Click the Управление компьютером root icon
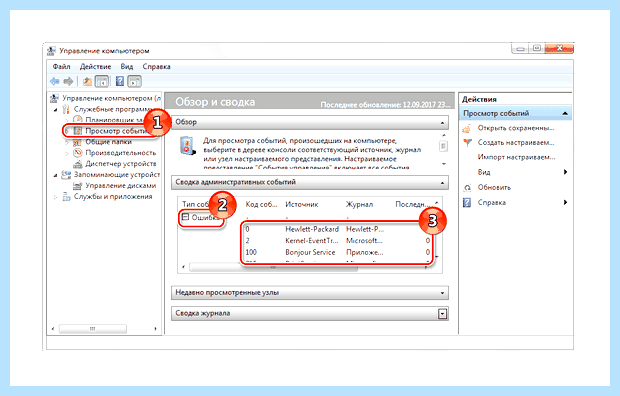The height and width of the screenshot is (396, 620). coord(55,98)
